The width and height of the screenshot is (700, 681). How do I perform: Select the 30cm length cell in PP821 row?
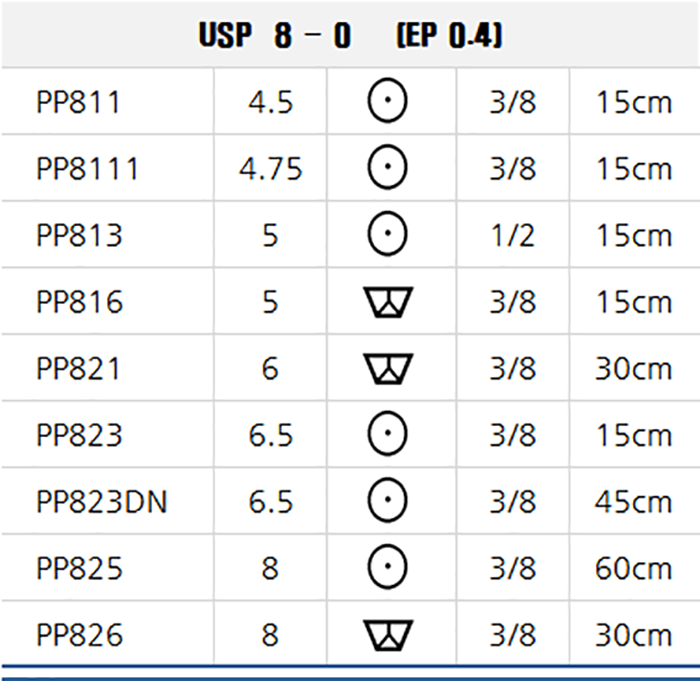[633, 369]
